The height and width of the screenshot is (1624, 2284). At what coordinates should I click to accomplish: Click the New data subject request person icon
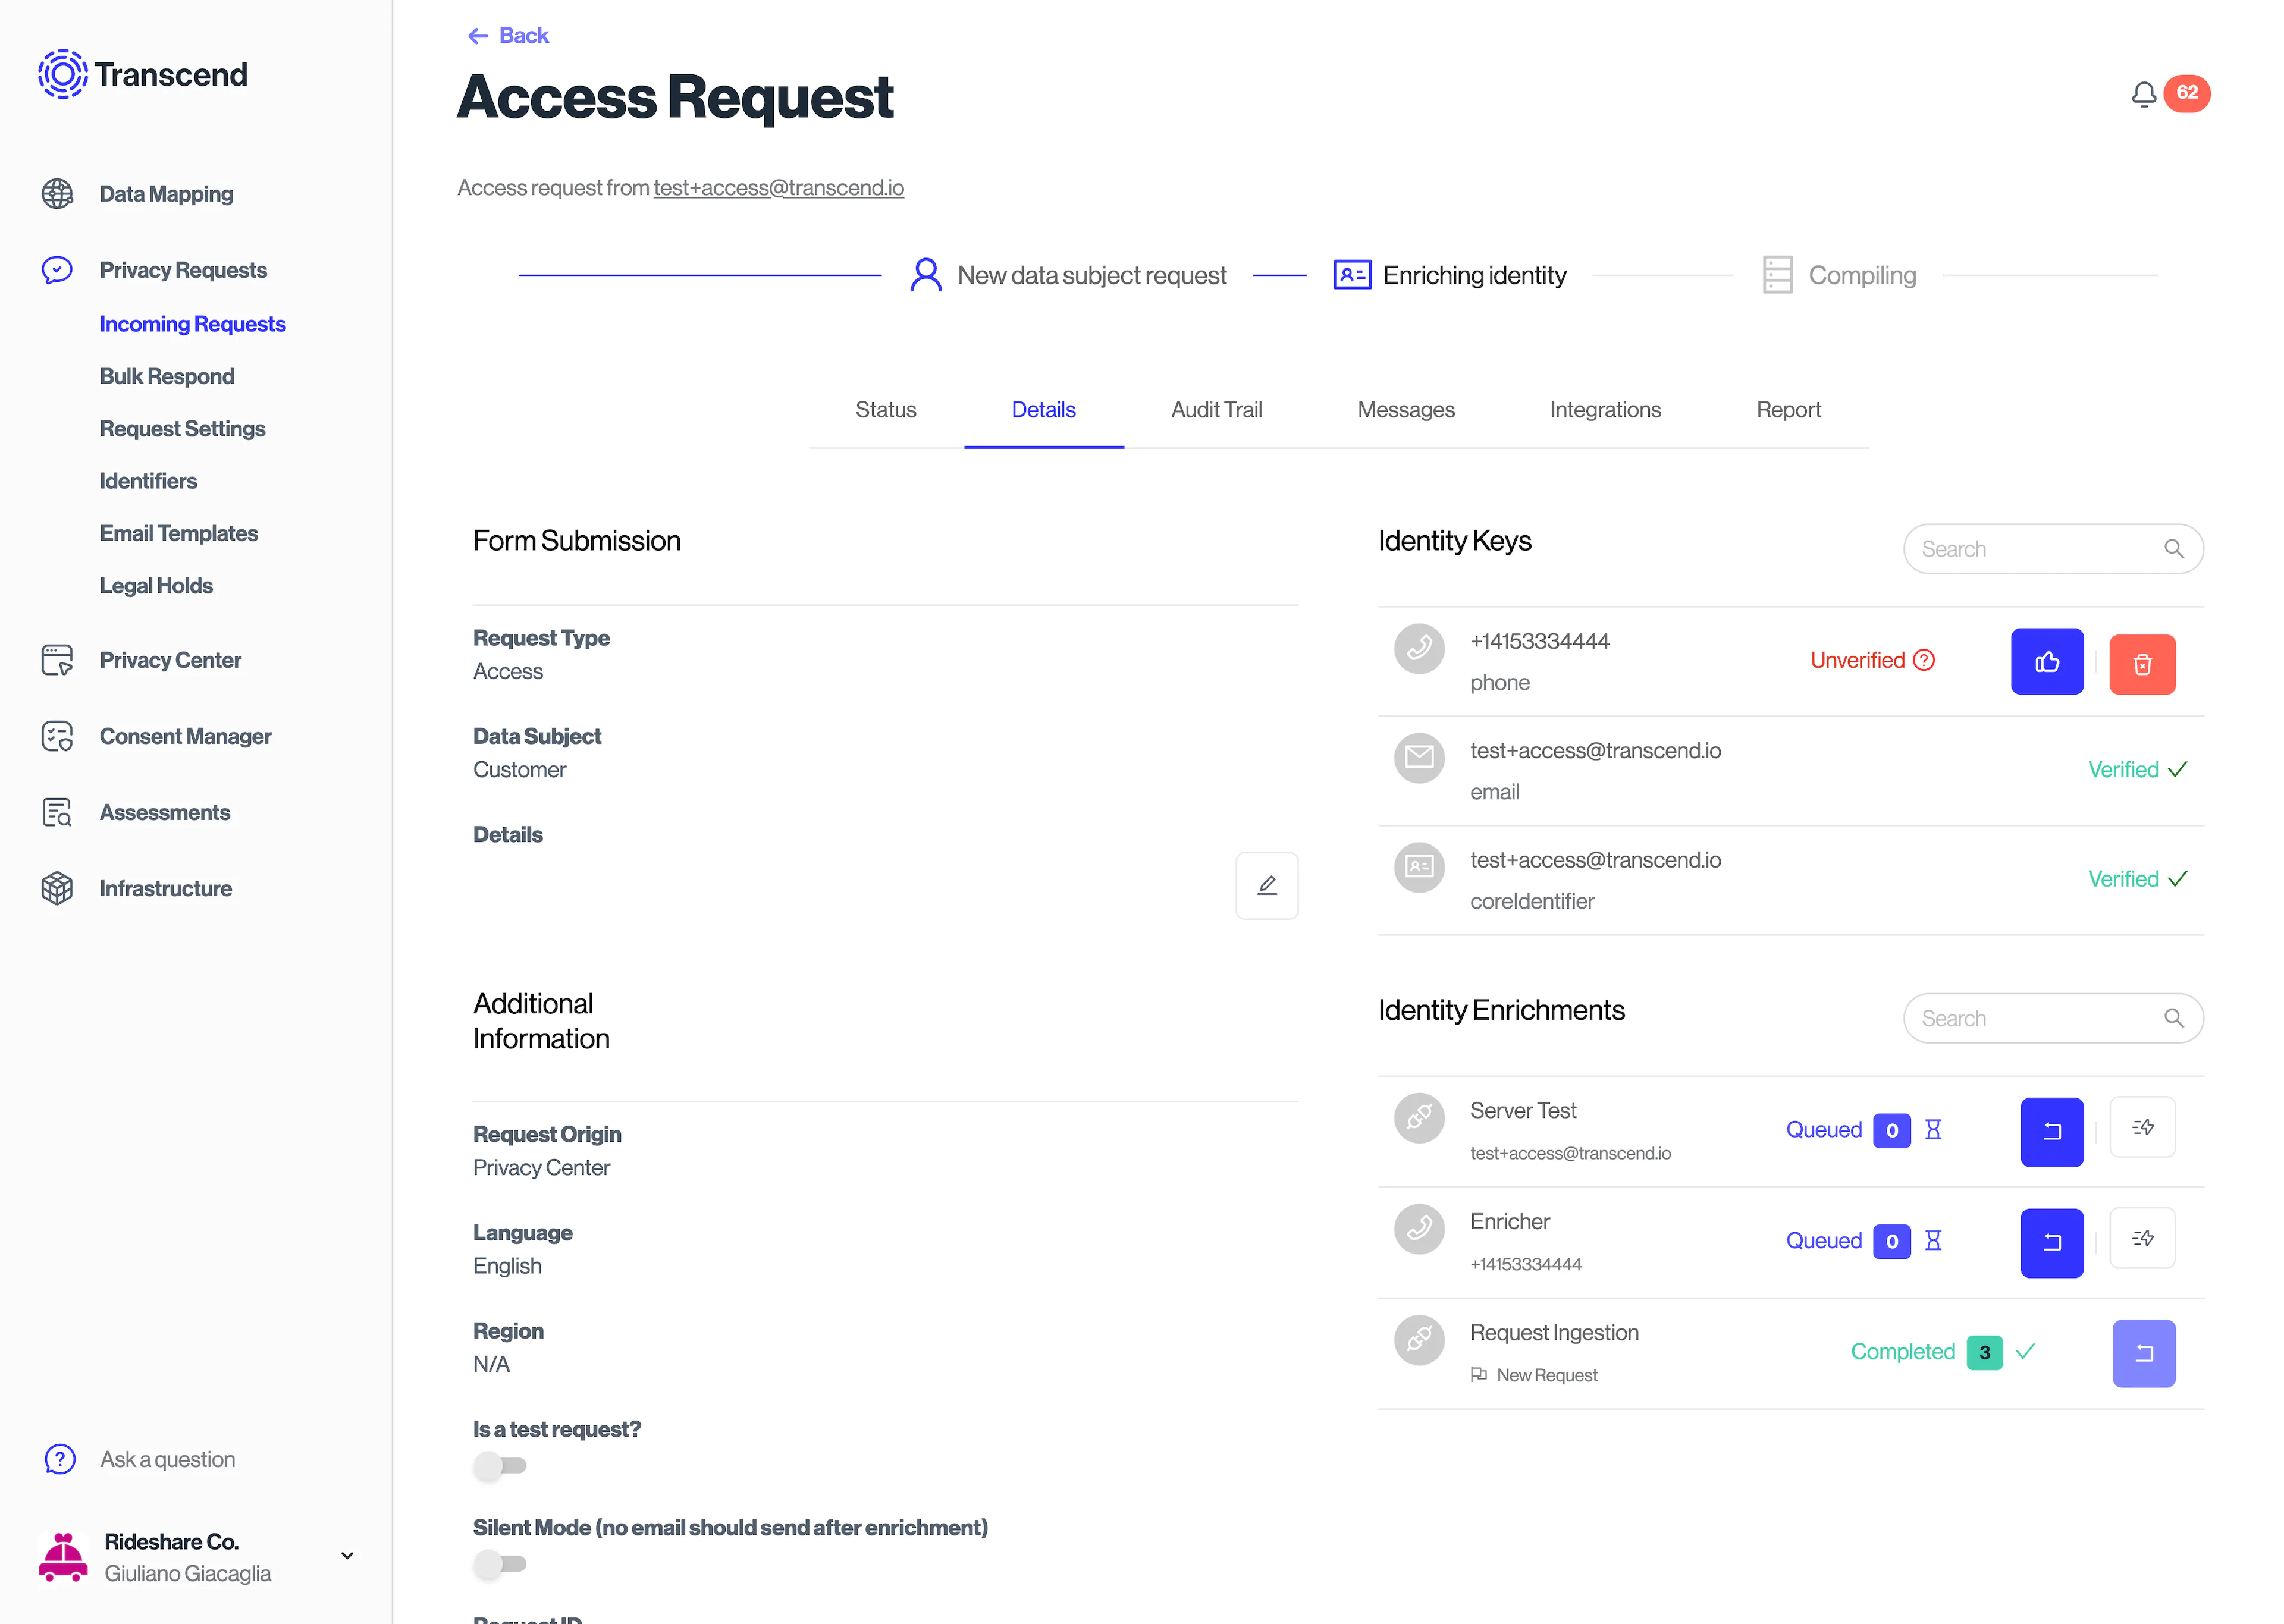click(925, 275)
